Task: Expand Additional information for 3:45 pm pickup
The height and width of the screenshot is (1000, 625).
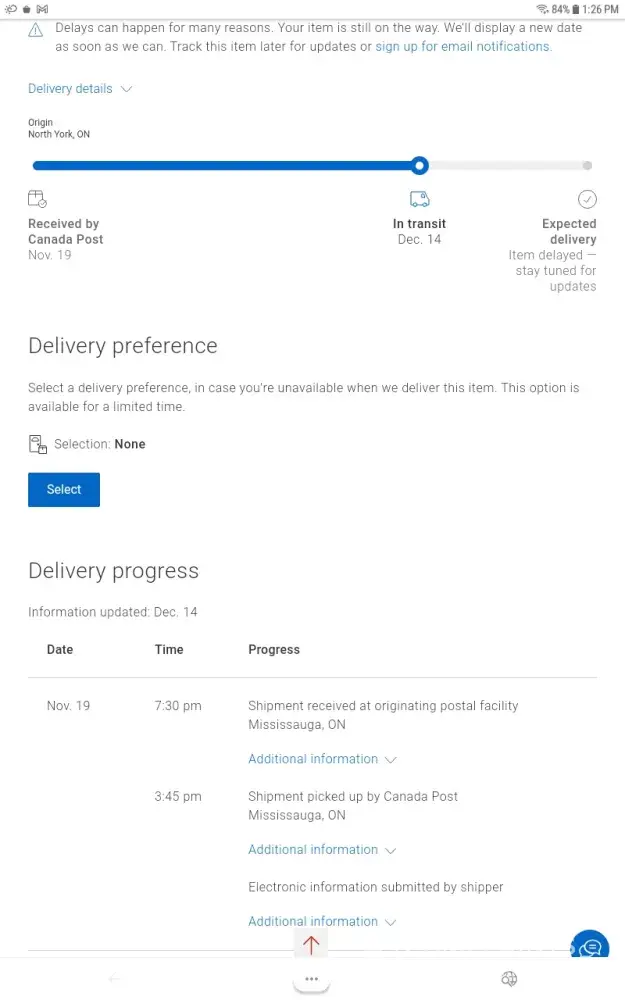Action: (322, 850)
